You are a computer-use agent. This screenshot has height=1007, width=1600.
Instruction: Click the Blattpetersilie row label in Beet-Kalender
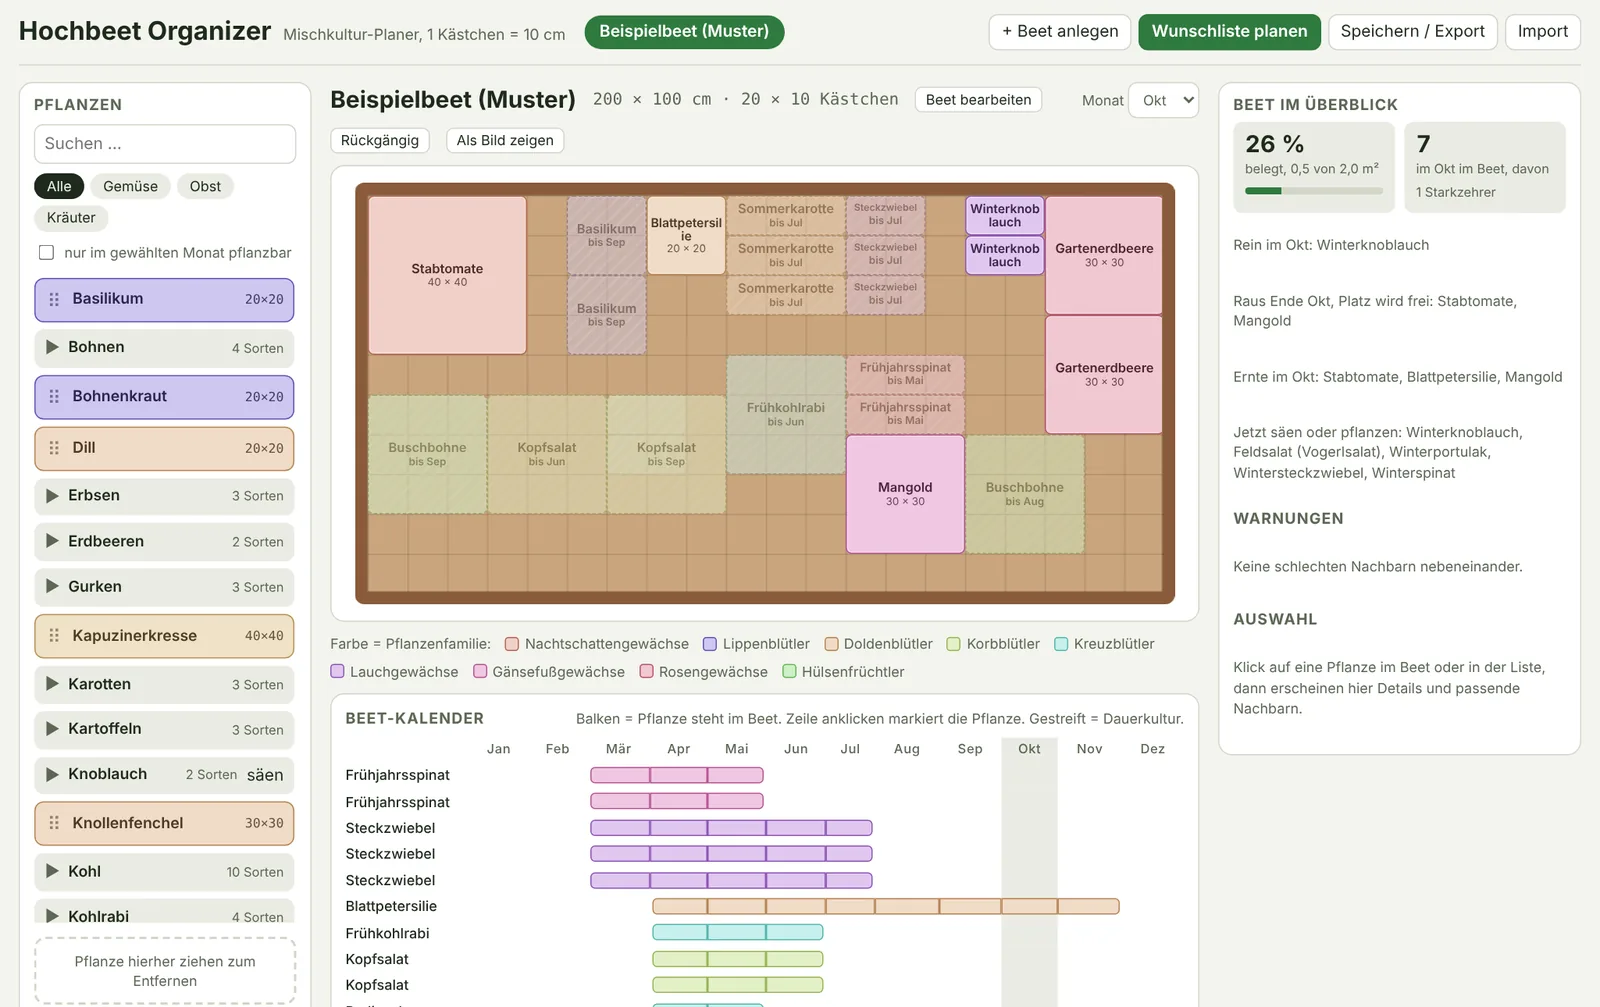(x=391, y=906)
